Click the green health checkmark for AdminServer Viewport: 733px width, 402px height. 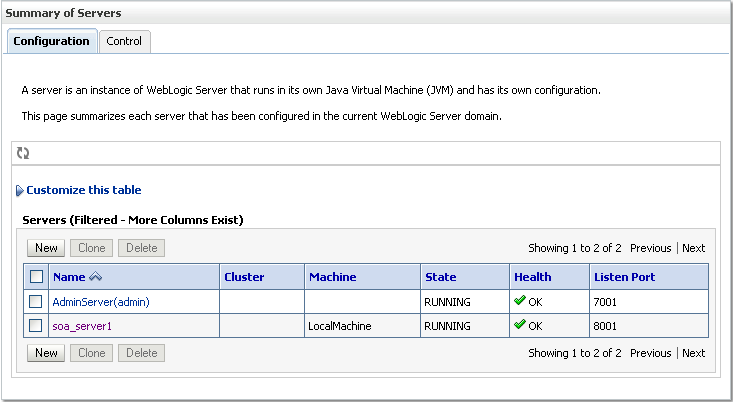coord(520,301)
